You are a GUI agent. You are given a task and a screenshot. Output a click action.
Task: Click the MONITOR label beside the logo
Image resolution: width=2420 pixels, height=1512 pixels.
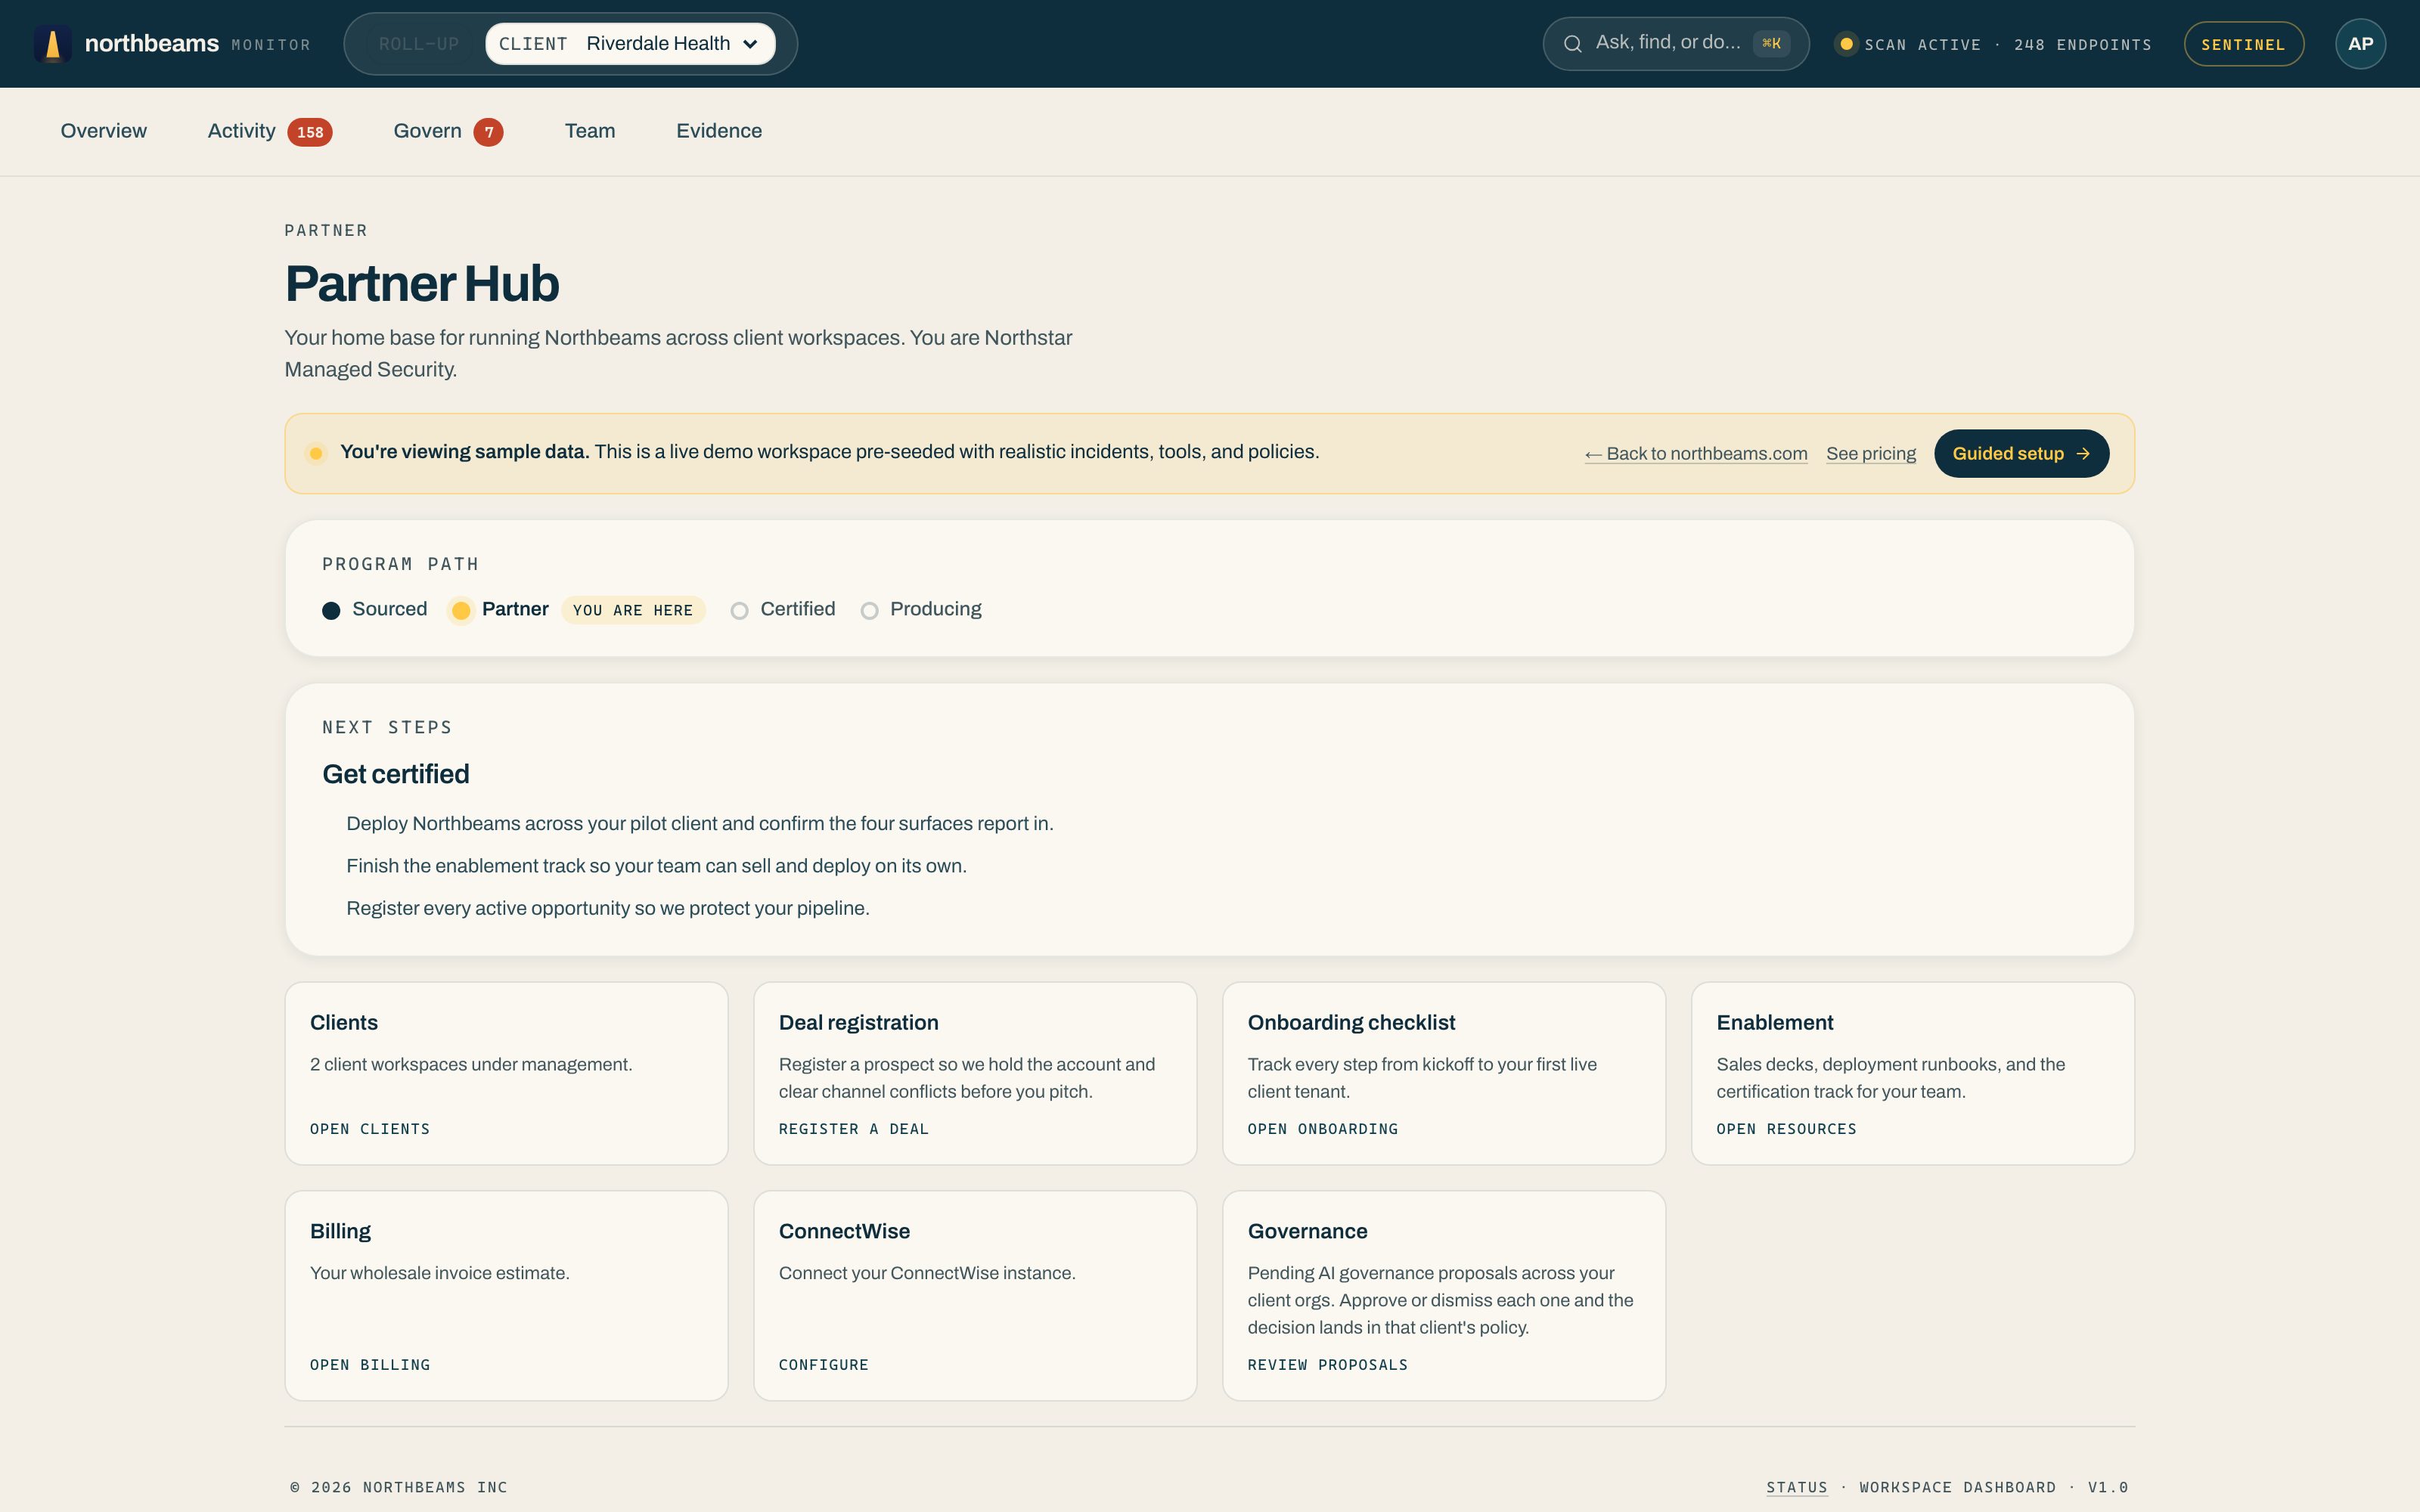[271, 45]
